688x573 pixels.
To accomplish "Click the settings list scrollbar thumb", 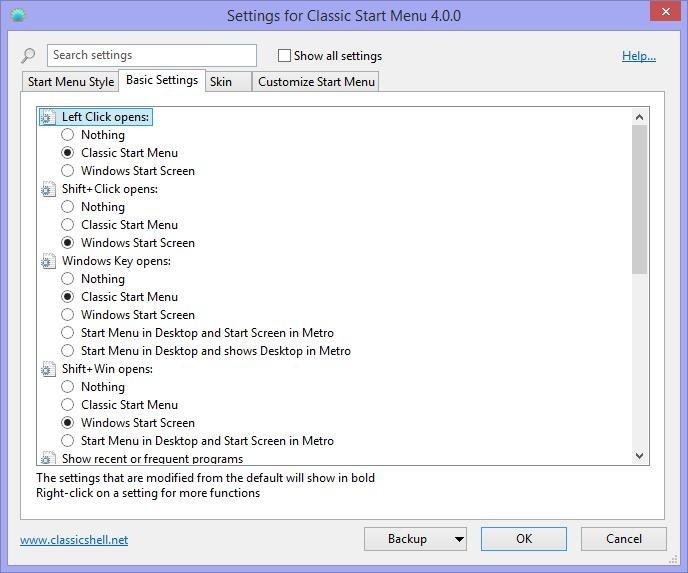I will (x=640, y=200).
